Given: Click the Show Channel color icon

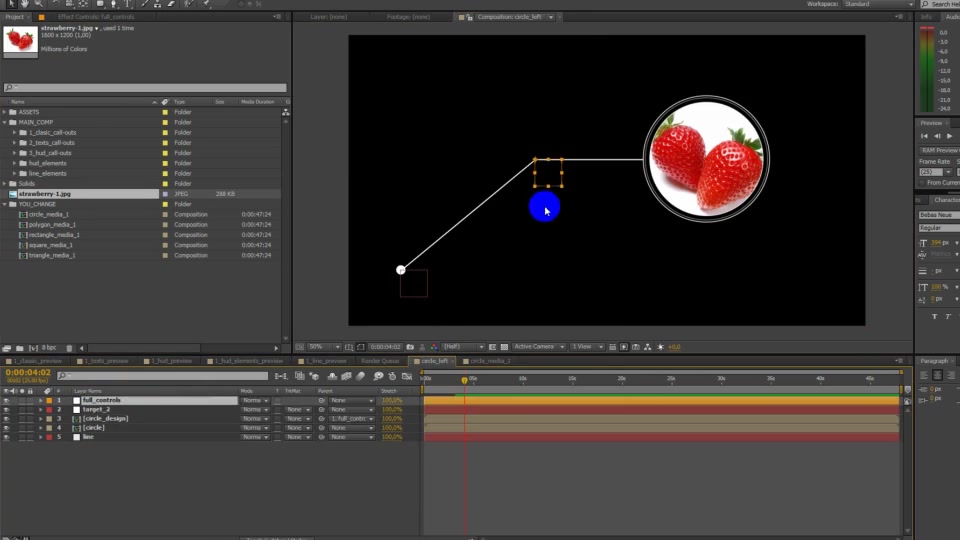Looking at the screenshot, I should 434,347.
